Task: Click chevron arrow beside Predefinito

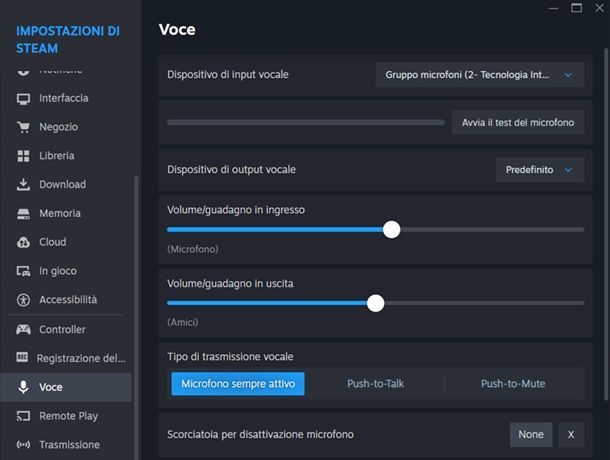Action: pos(568,170)
